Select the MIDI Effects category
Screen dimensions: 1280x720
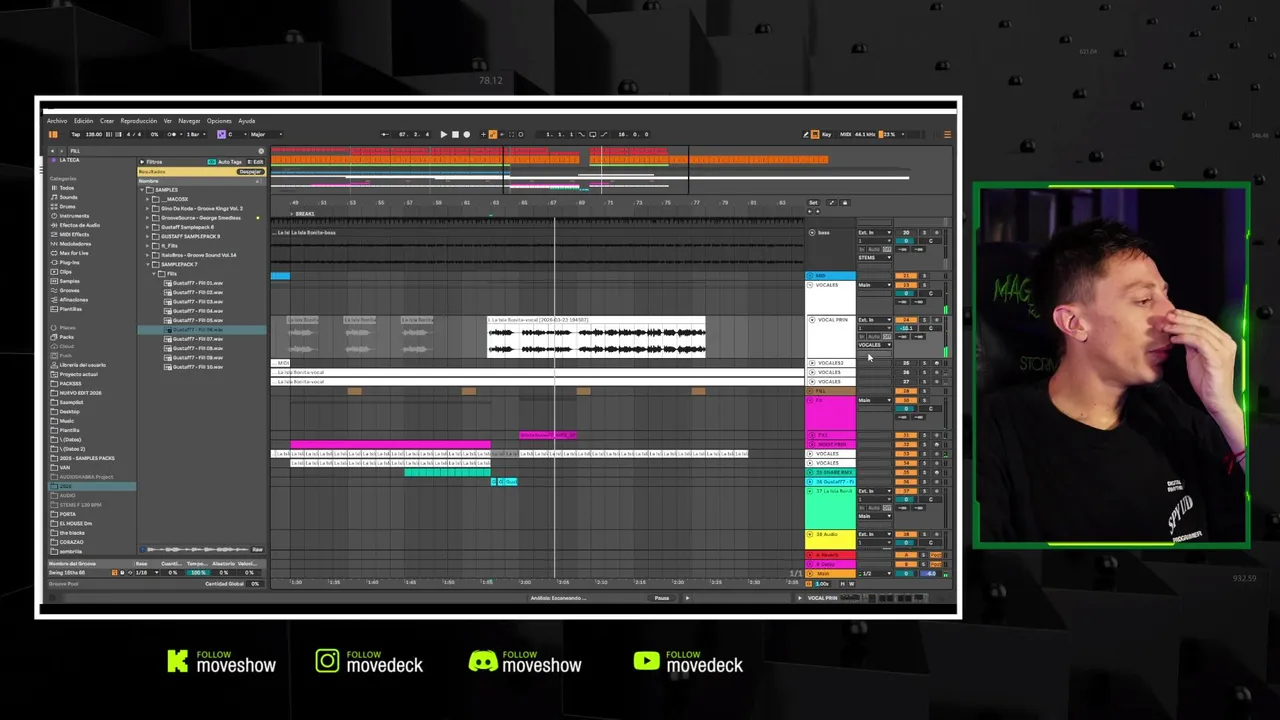coord(72,234)
